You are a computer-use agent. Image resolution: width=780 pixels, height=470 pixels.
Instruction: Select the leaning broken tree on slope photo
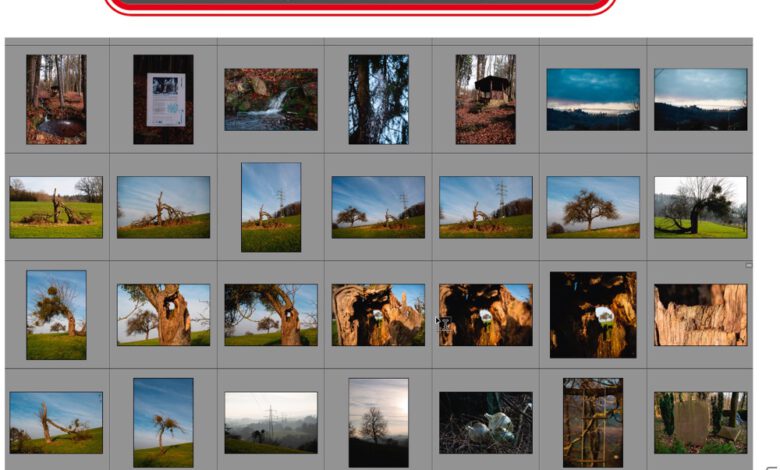click(x=56, y=423)
